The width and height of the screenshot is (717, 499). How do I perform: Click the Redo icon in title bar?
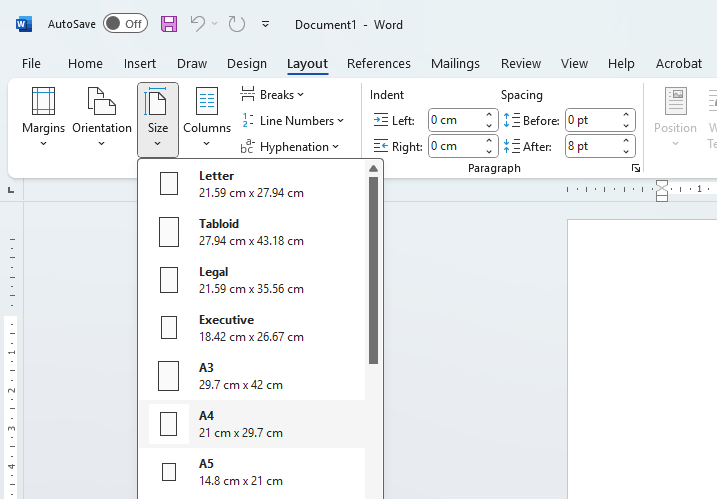coord(236,24)
